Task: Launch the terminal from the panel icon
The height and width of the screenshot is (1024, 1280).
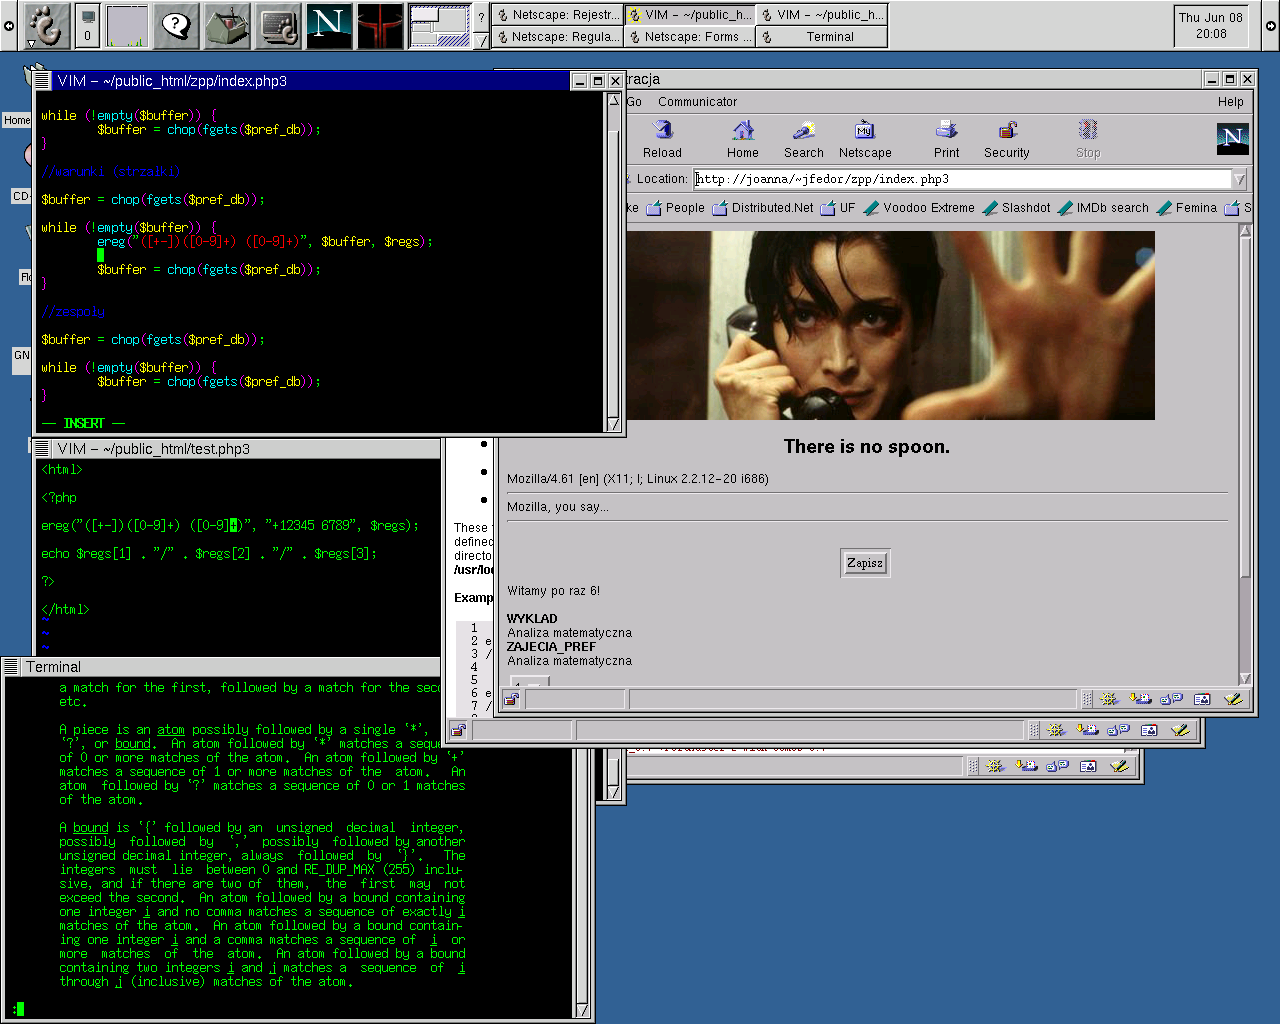Action: [x=279, y=26]
